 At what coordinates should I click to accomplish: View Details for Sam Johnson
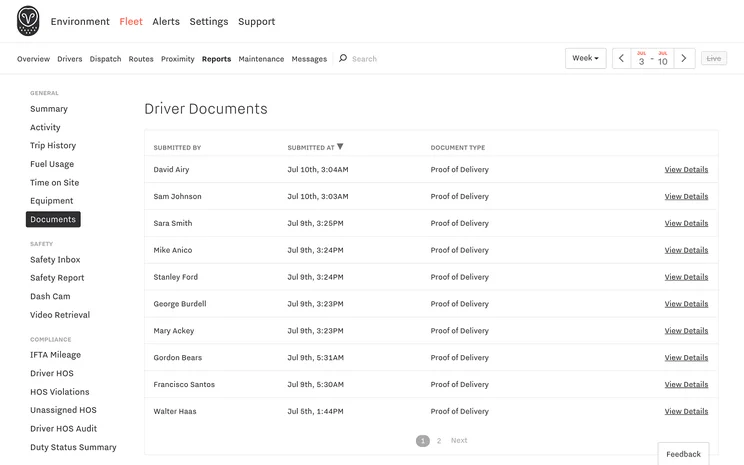[686, 196]
